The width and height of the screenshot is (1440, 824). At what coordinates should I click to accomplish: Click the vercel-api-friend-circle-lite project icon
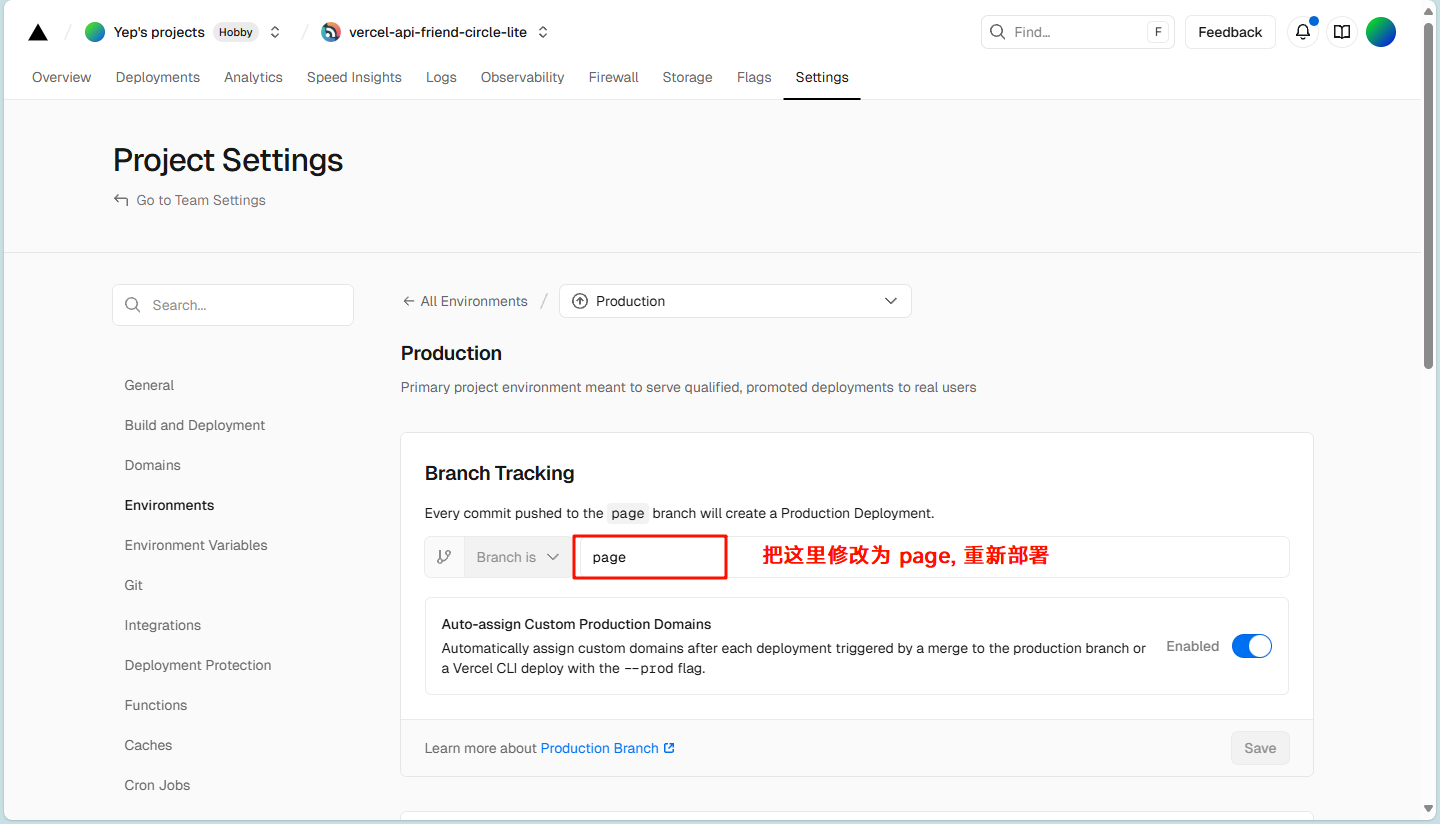(331, 32)
